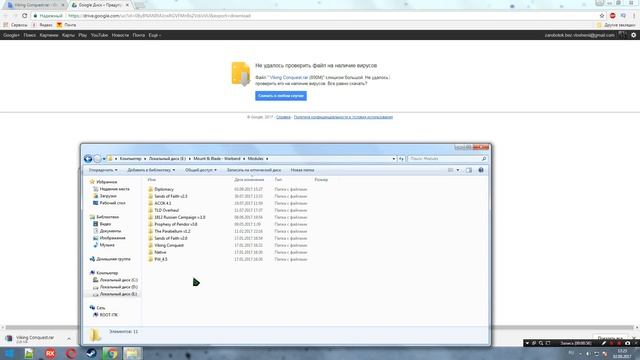This screenshot has height=360, width=640.
Task: Open the green document app on the taskbar
Action: tap(29, 353)
